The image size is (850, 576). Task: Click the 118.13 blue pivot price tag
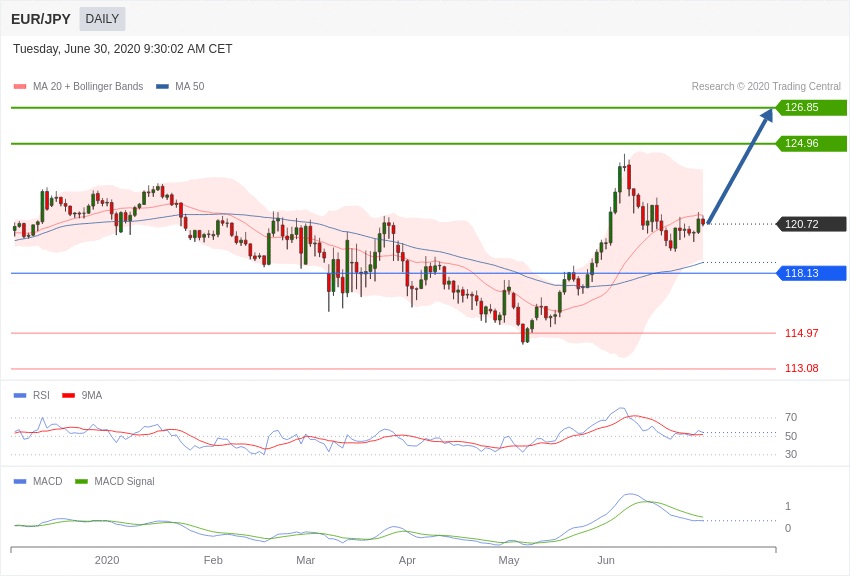pos(810,273)
